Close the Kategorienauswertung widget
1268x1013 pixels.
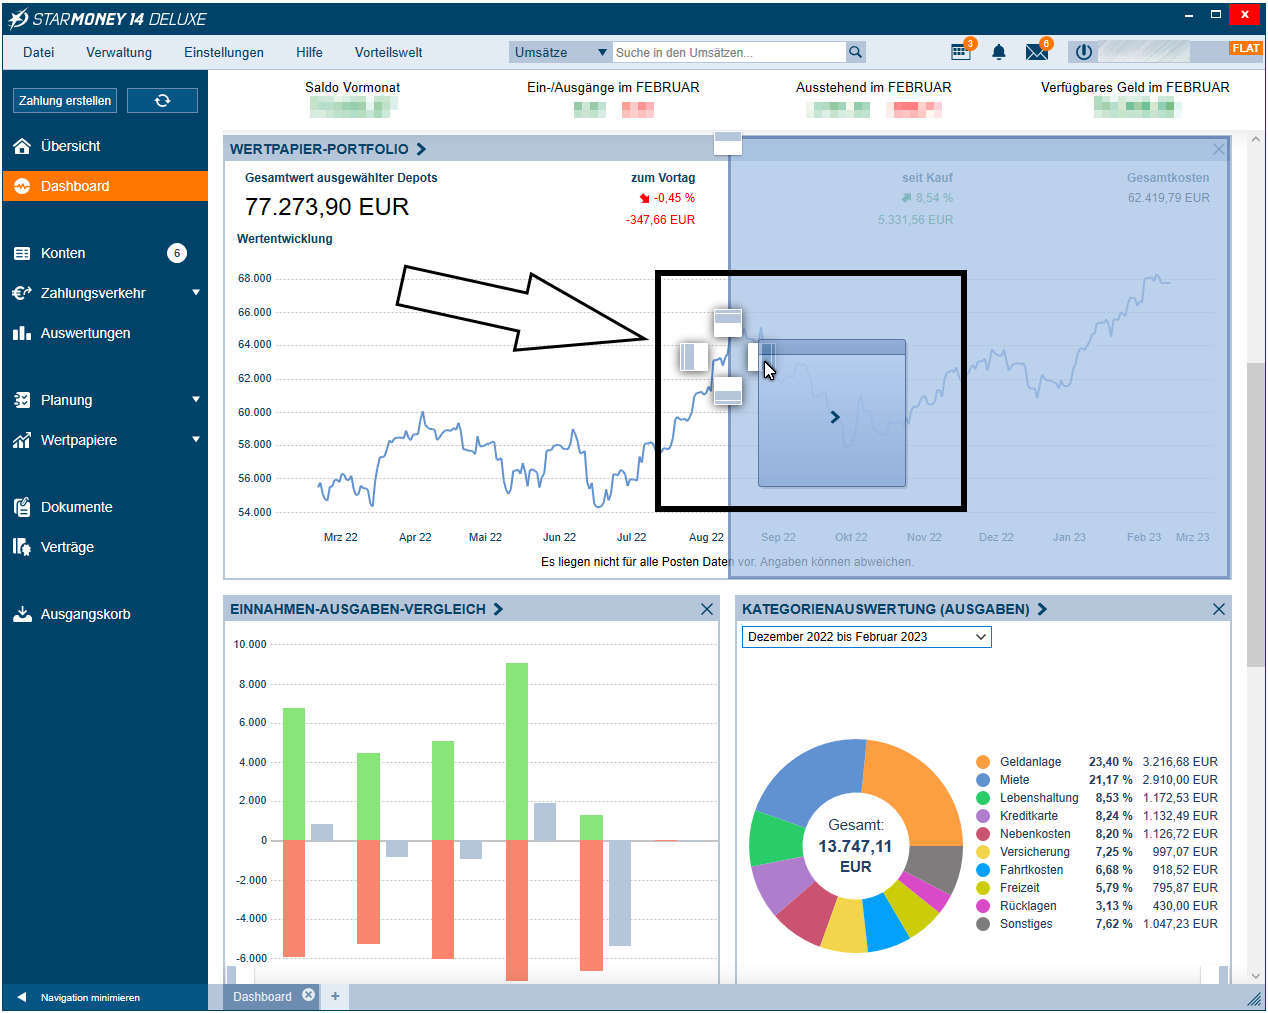(1218, 609)
